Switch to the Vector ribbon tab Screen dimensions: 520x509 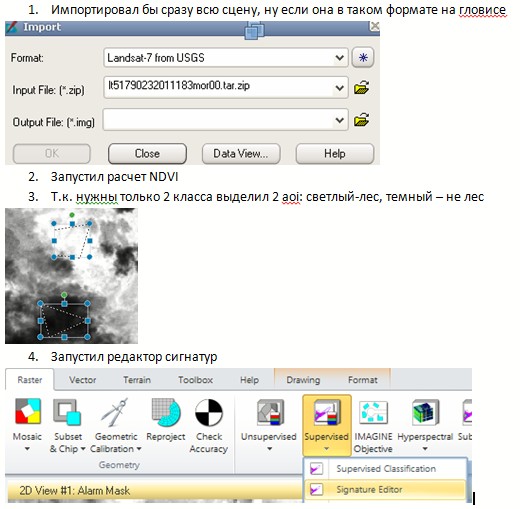click(x=83, y=380)
